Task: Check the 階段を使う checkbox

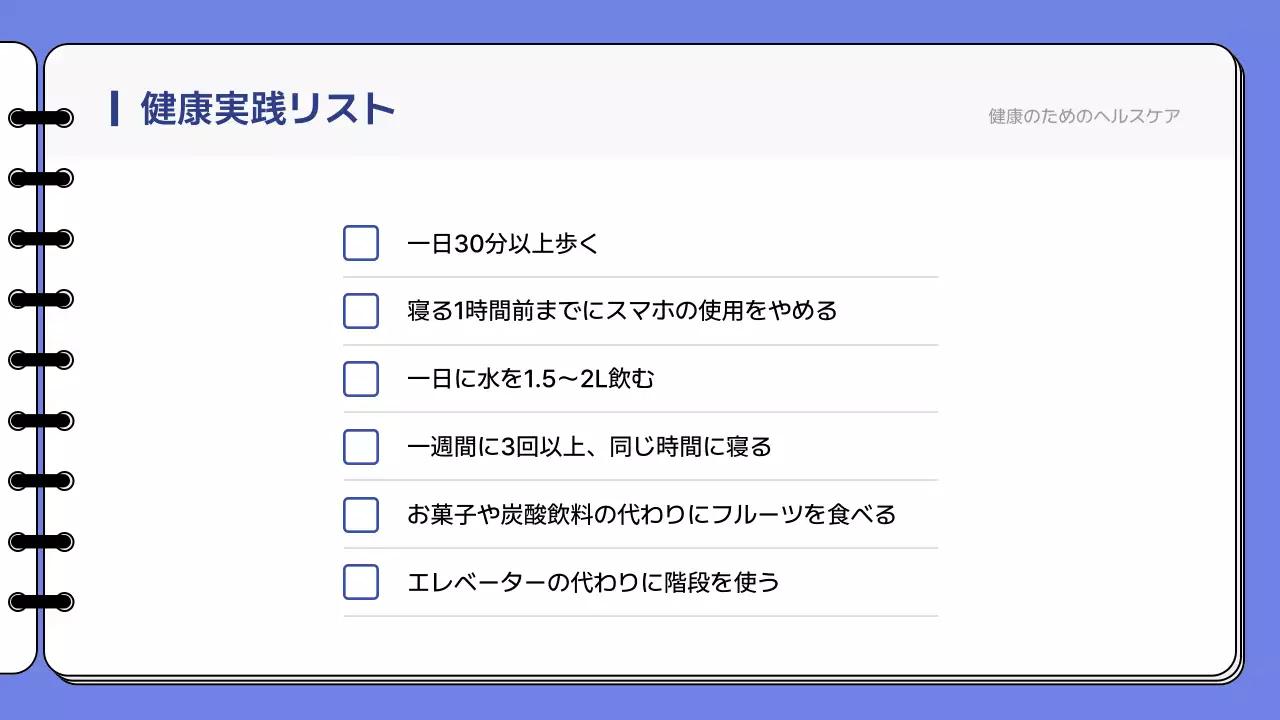Action: click(x=361, y=582)
